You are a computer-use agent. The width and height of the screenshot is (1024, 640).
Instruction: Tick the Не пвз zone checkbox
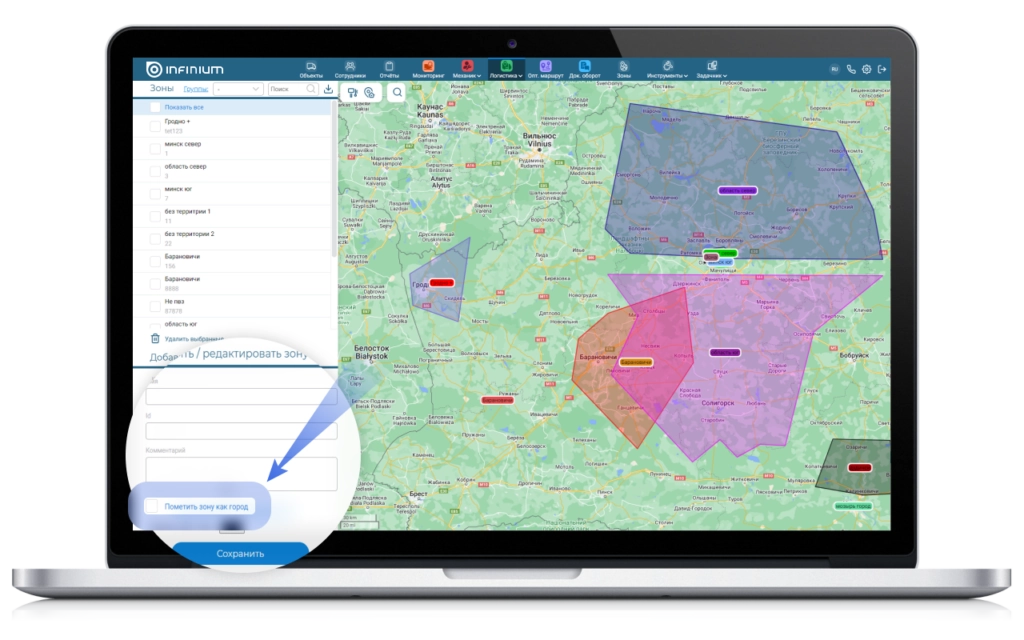pyautogui.click(x=155, y=306)
